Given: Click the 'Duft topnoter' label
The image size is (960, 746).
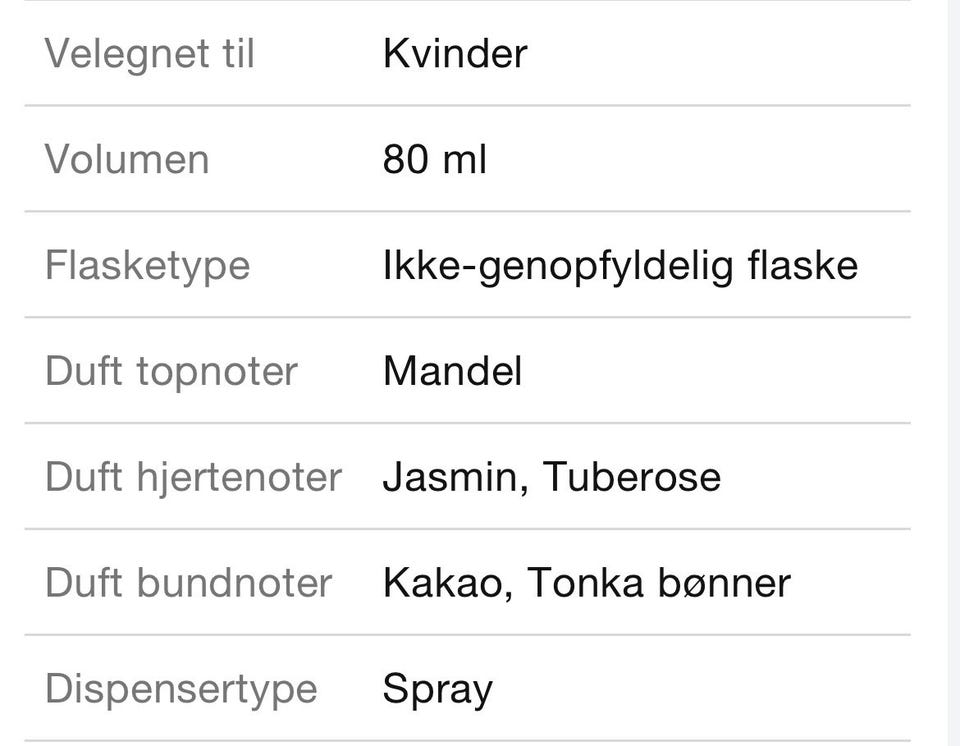Looking at the screenshot, I should pyautogui.click(x=171, y=371).
